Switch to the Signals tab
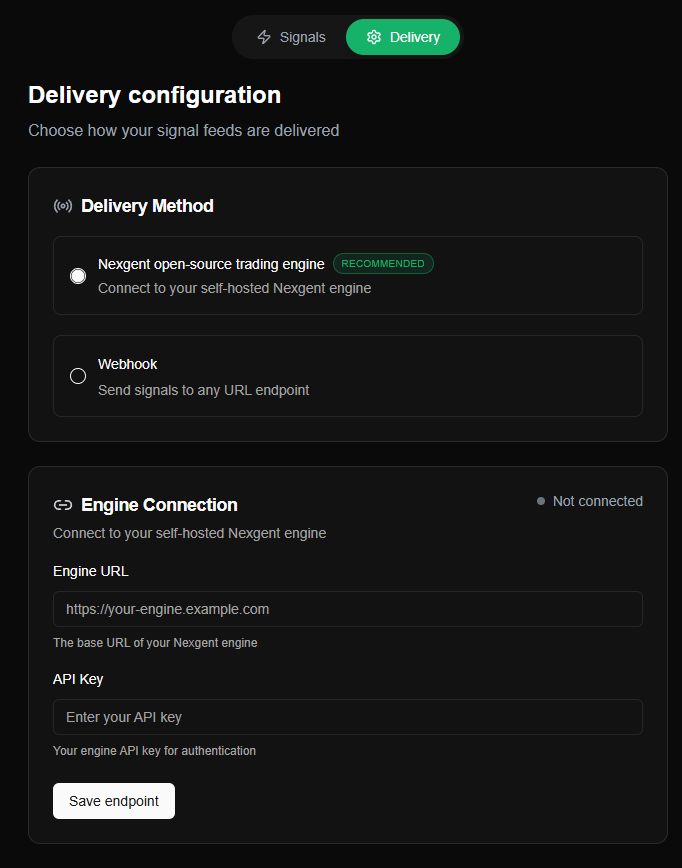 (291, 36)
